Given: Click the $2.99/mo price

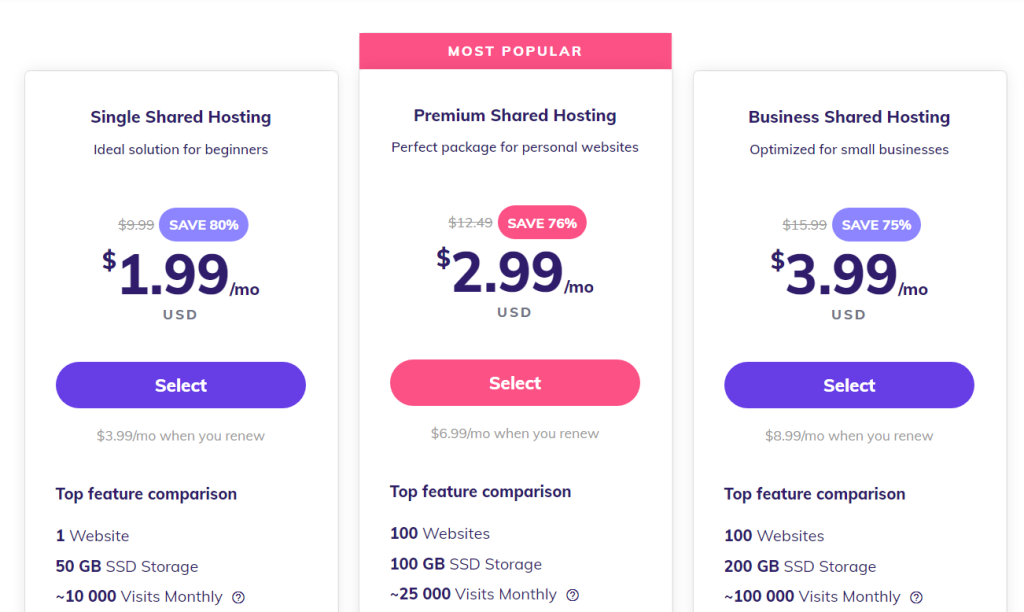Looking at the screenshot, I should pyautogui.click(x=515, y=271).
